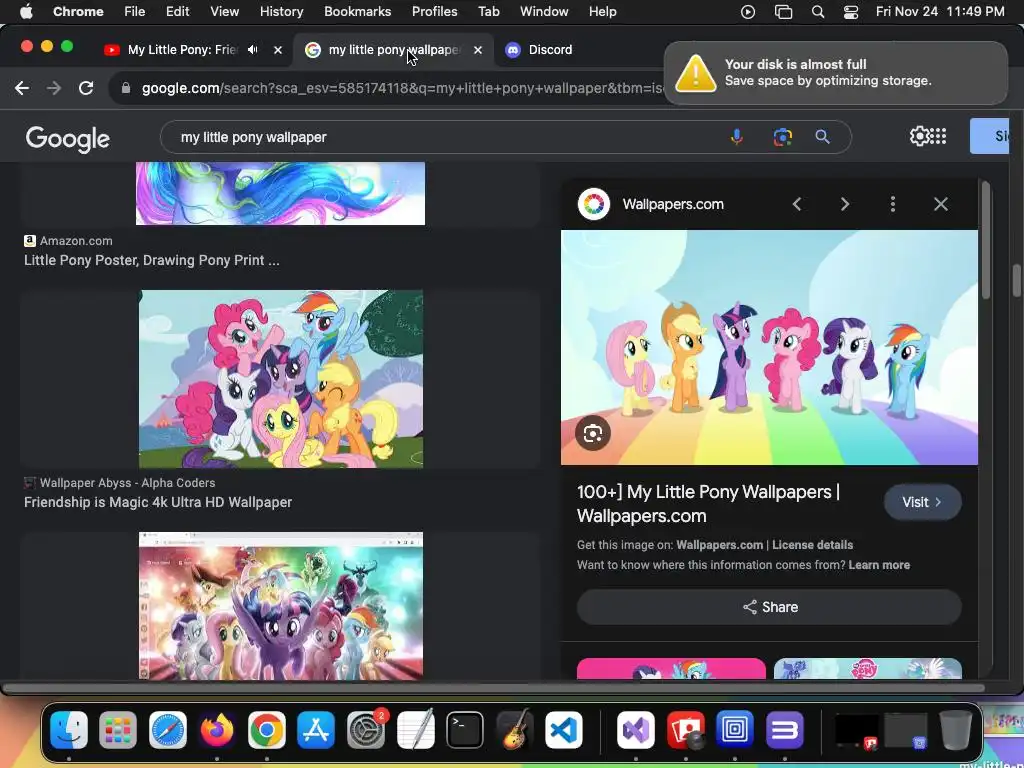Open System Settings with badge in Dock
This screenshot has height=768, width=1024.
(366, 729)
